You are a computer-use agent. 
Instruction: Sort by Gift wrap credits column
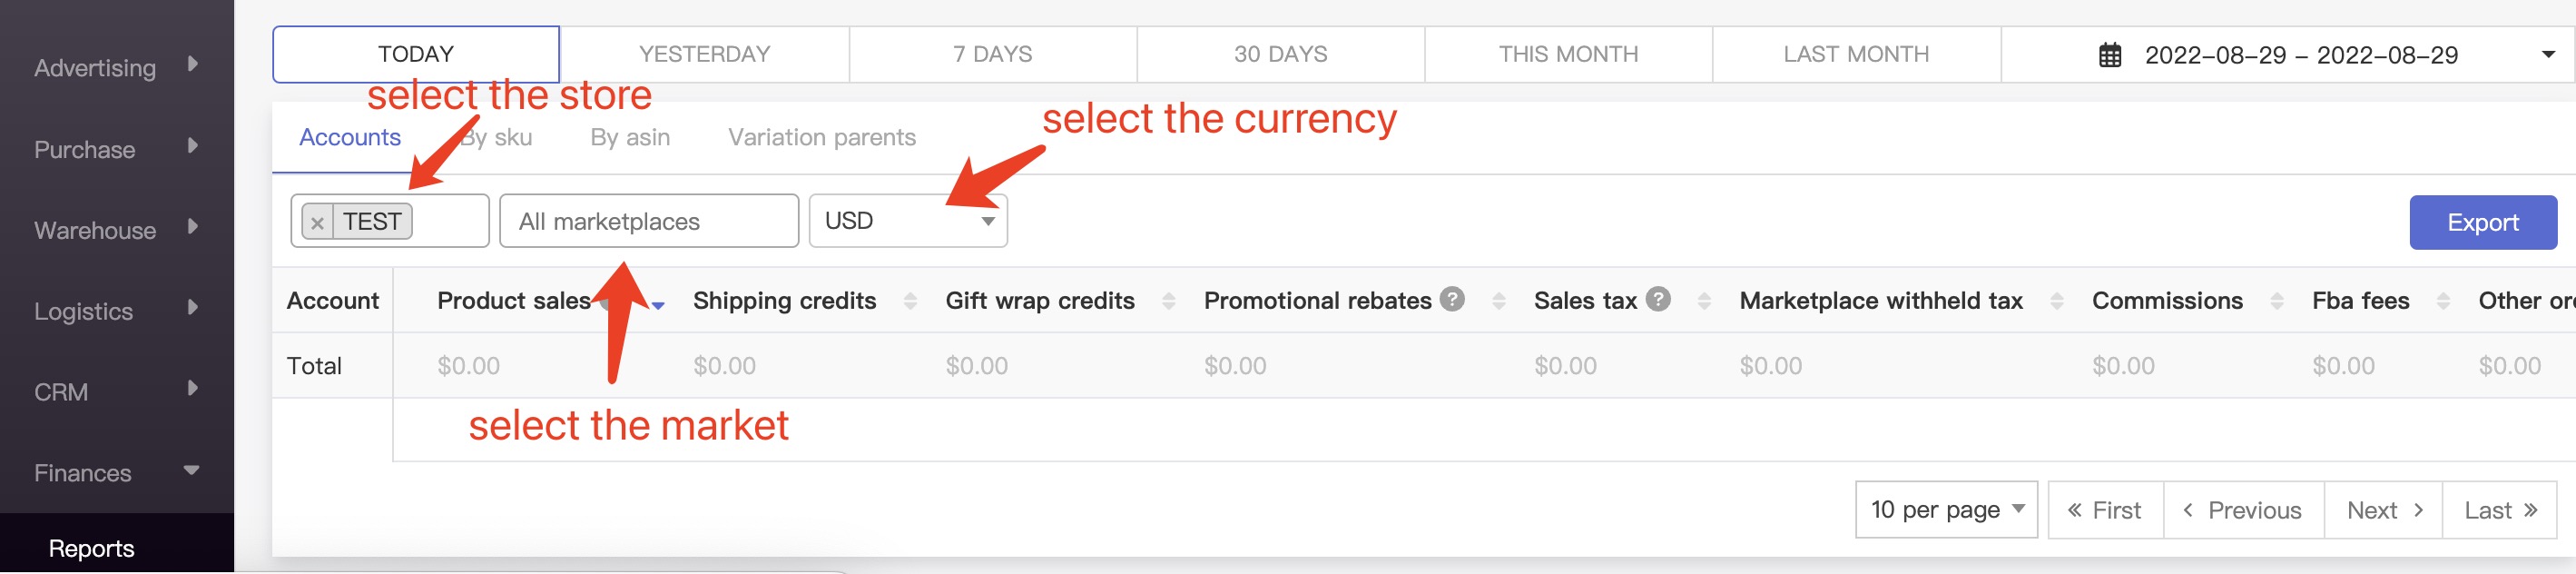pyautogui.click(x=1168, y=301)
